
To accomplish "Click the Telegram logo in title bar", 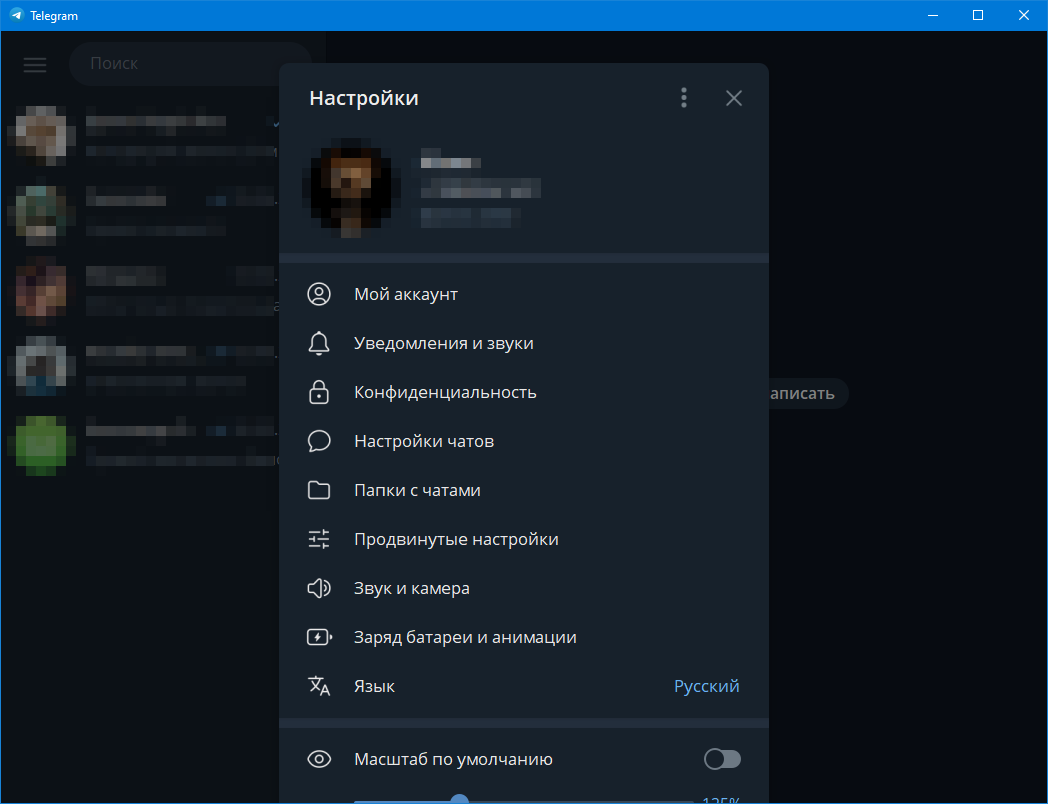I will click(17, 15).
